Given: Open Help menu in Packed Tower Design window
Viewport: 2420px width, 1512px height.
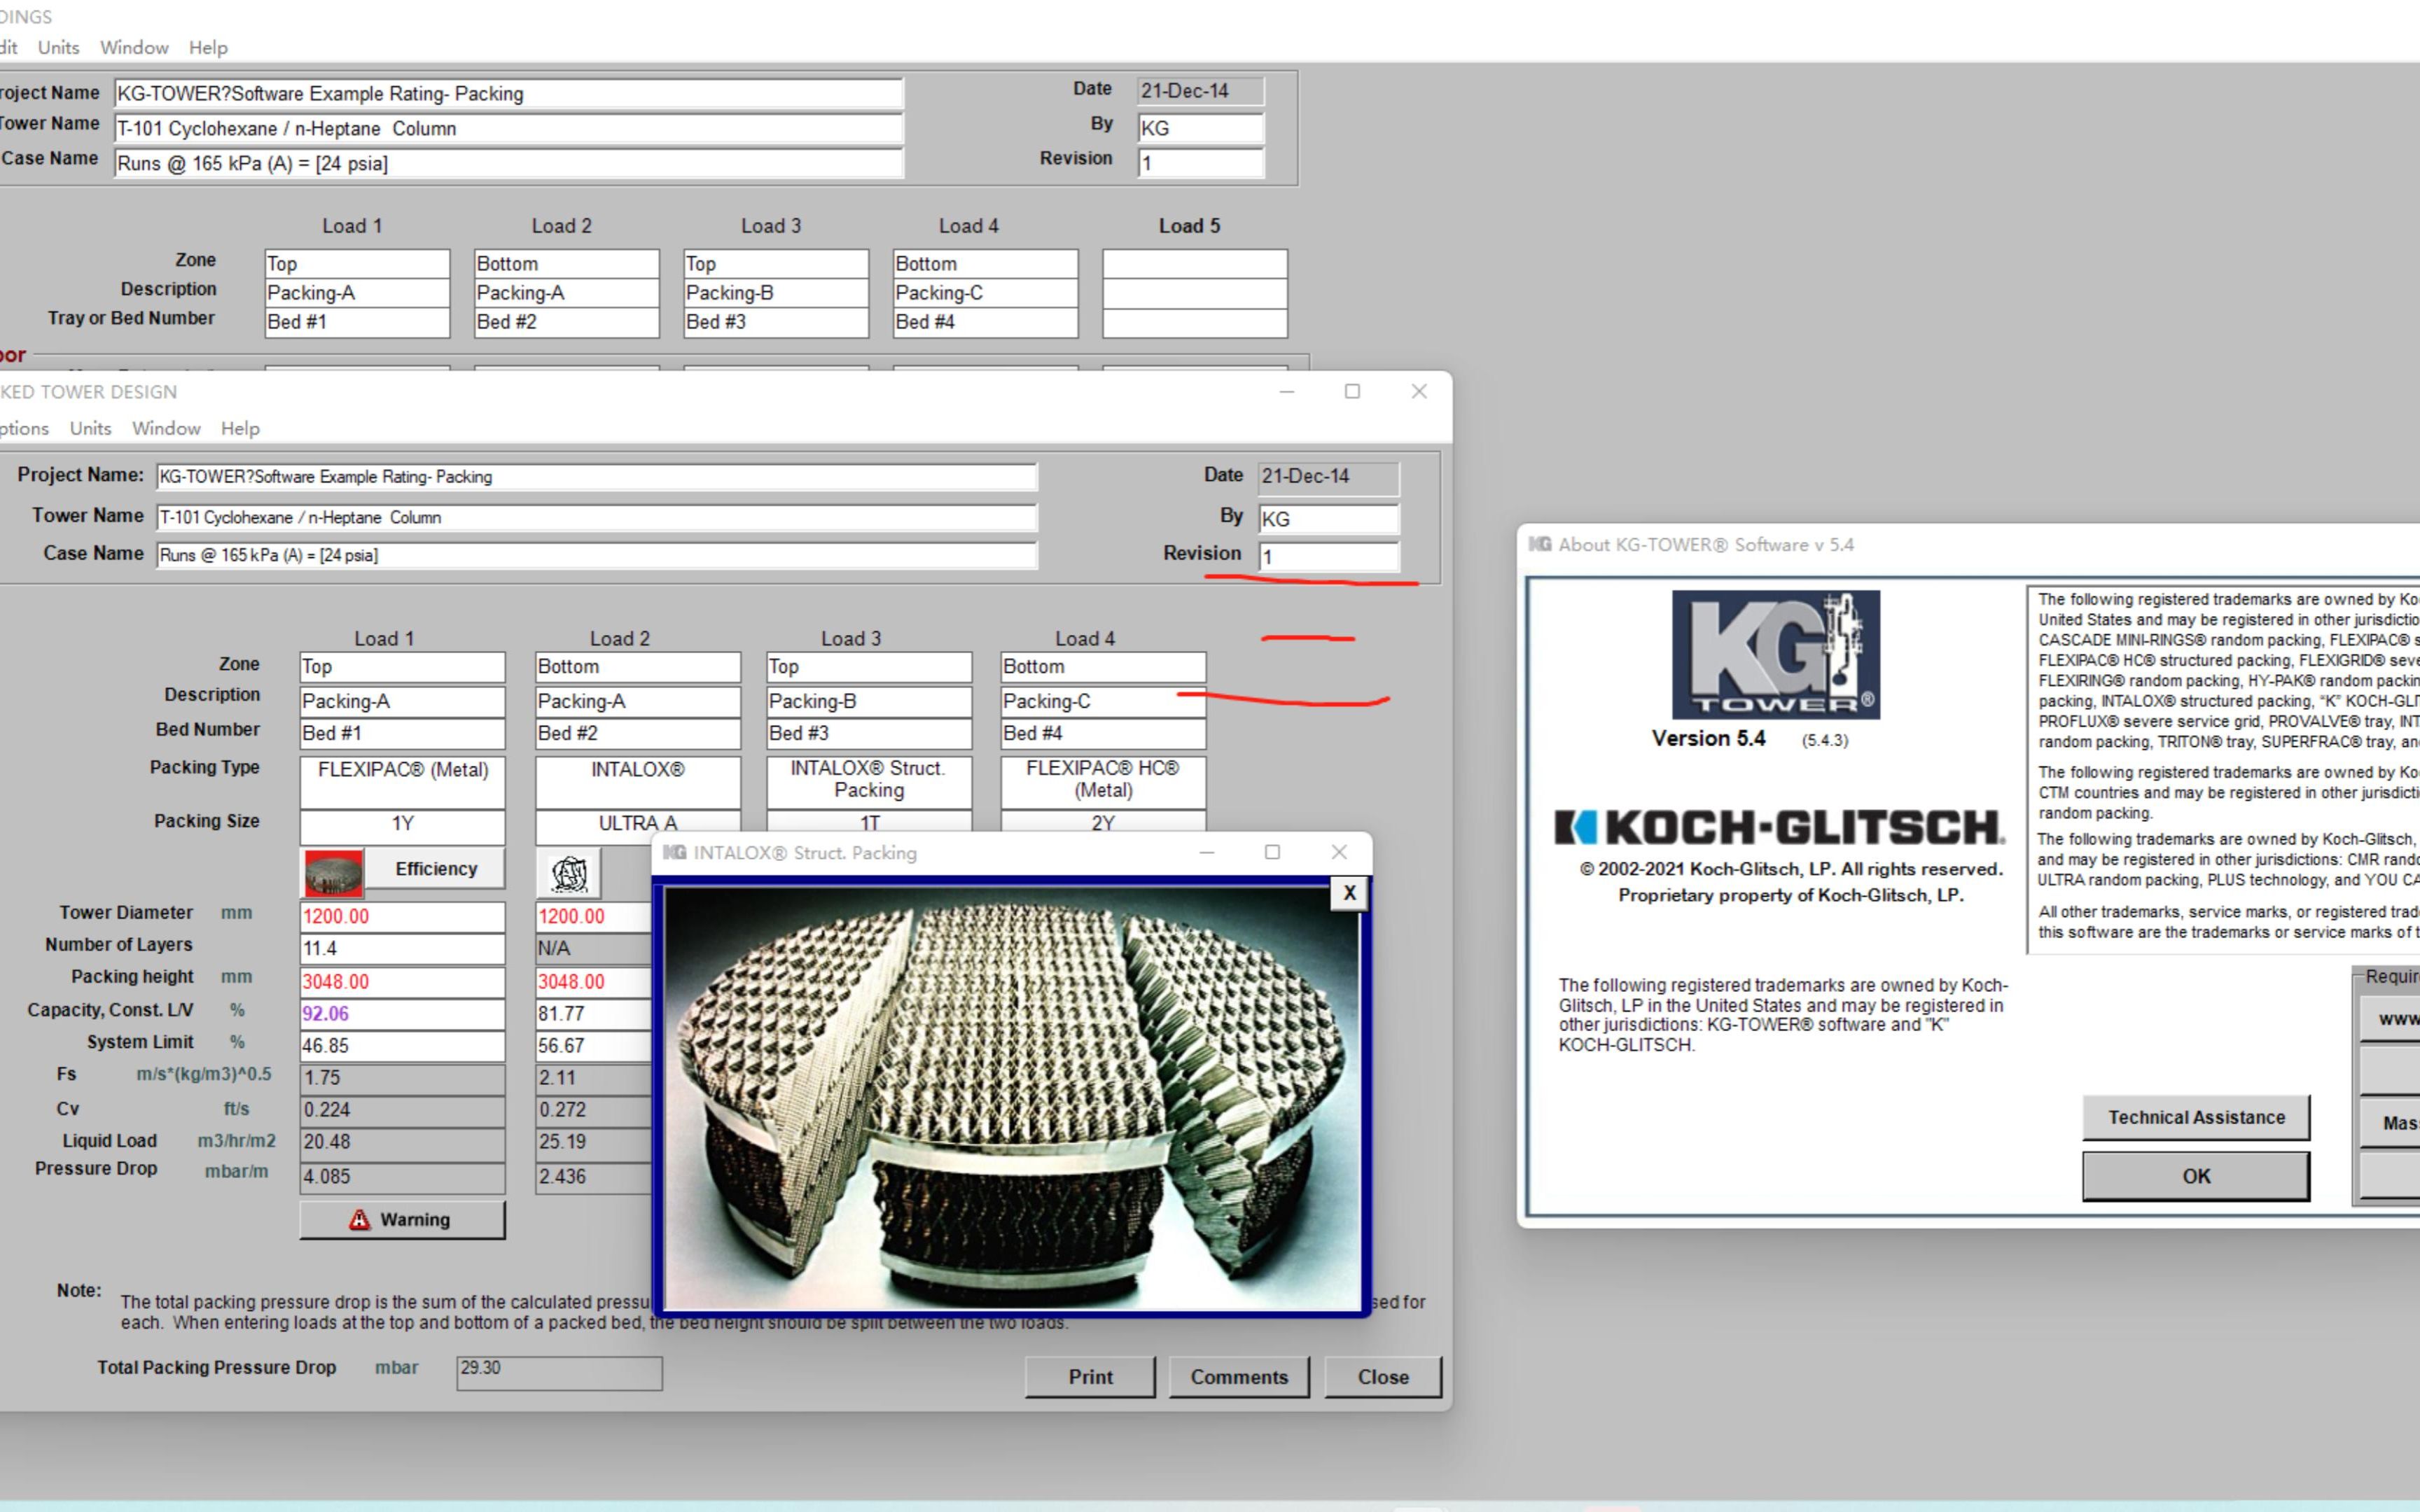Looking at the screenshot, I should [x=240, y=428].
